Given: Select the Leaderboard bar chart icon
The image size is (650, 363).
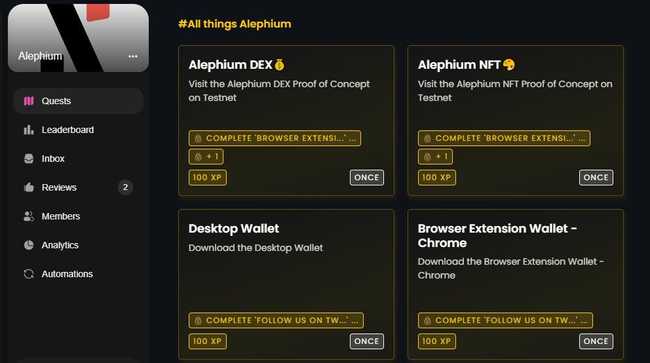Looking at the screenshot, I should (29, 130).
